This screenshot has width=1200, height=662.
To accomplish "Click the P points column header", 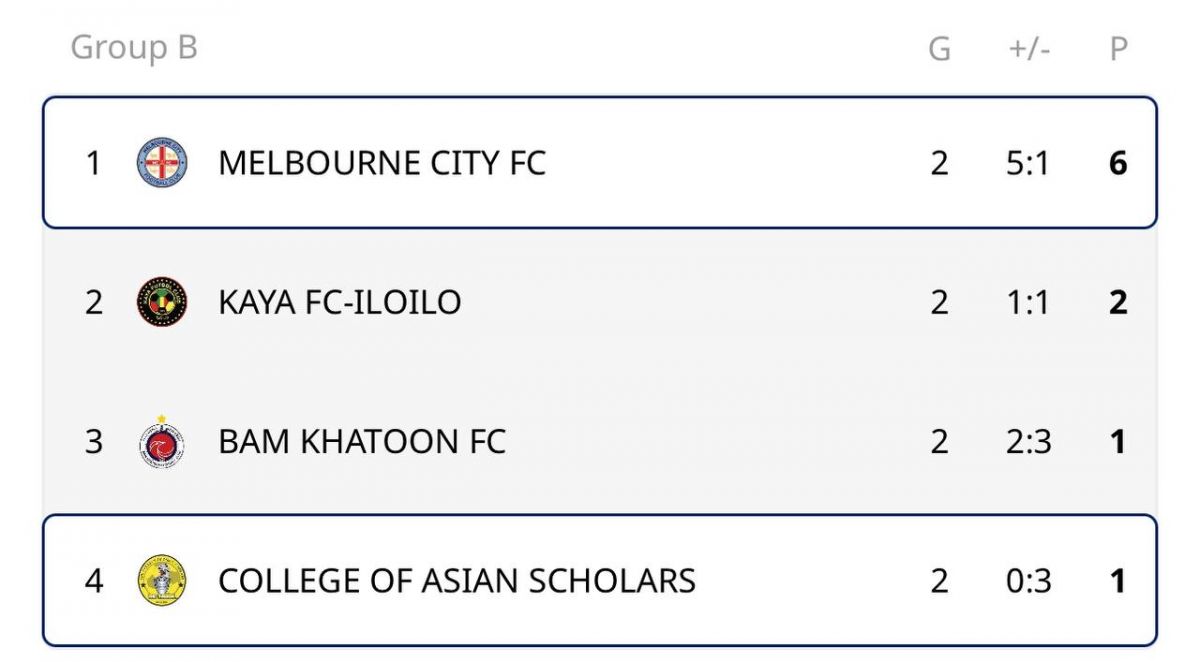I will 1119,49.
